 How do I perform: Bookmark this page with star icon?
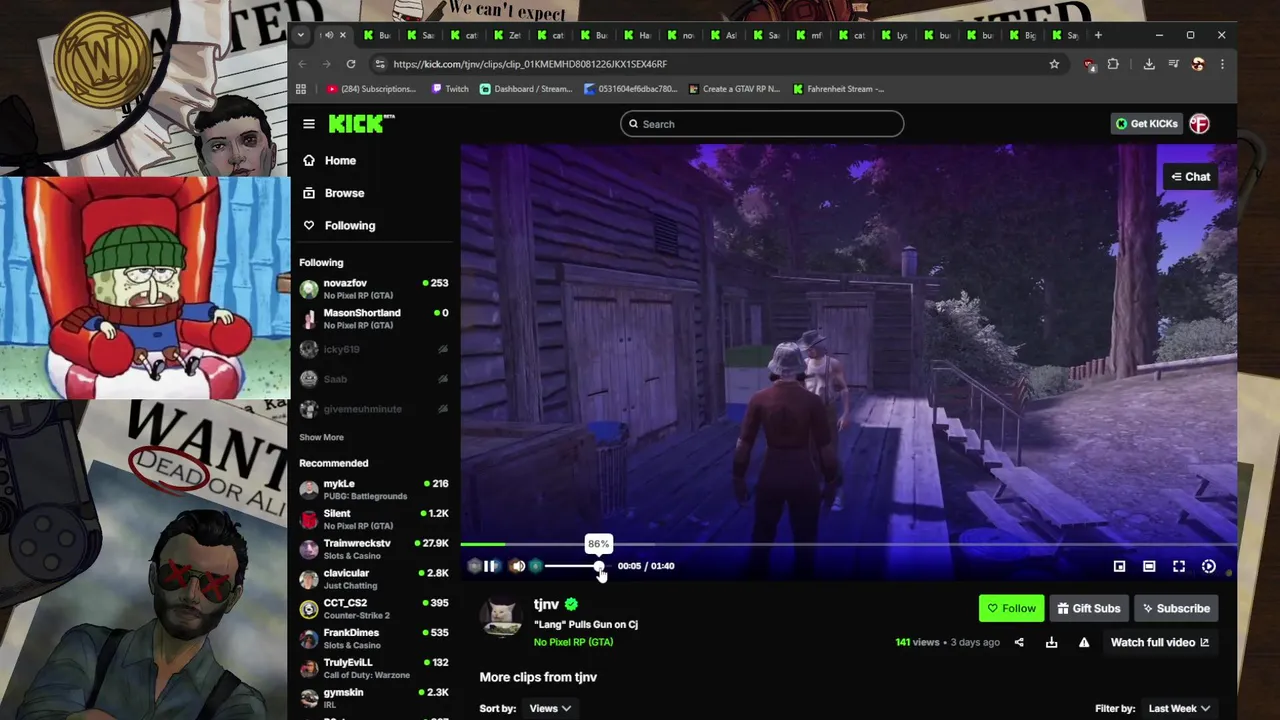pos(1054,64)
